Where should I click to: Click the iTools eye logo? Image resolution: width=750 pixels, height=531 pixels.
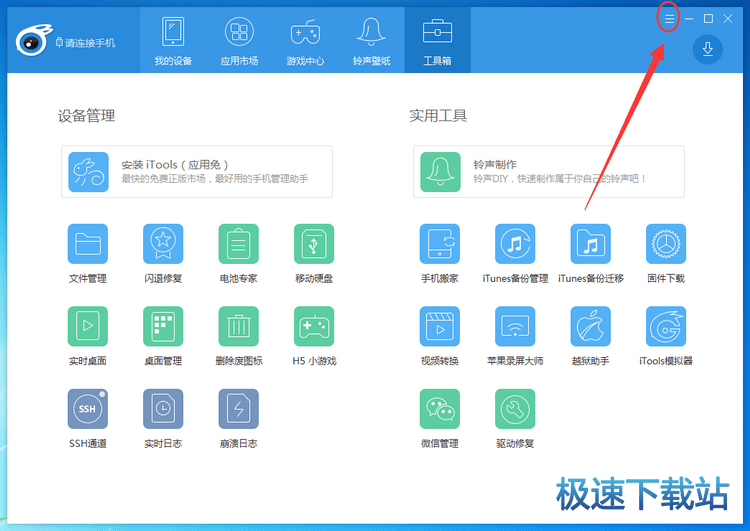[33, 40]
